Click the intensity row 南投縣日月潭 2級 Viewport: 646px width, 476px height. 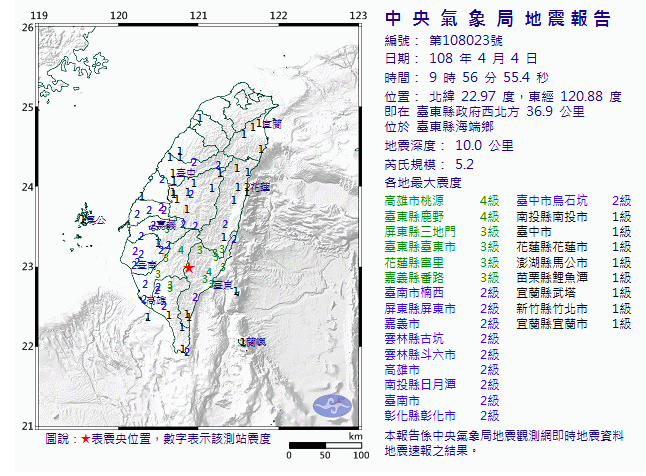(x=442, y=385)
